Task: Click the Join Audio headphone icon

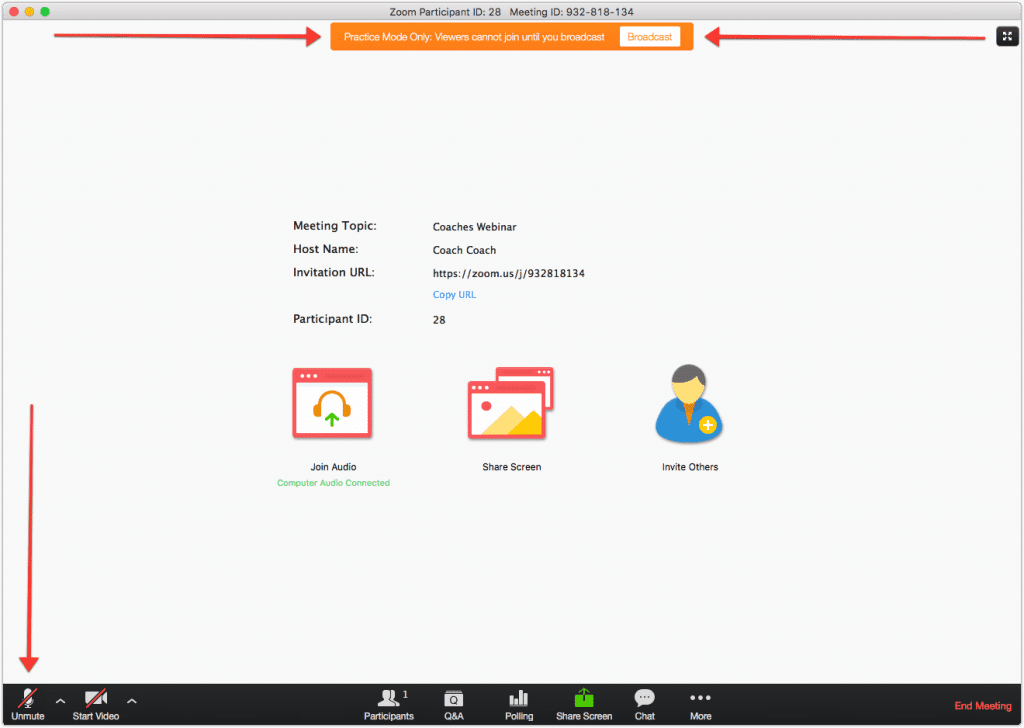Action: tap(332, 403)
